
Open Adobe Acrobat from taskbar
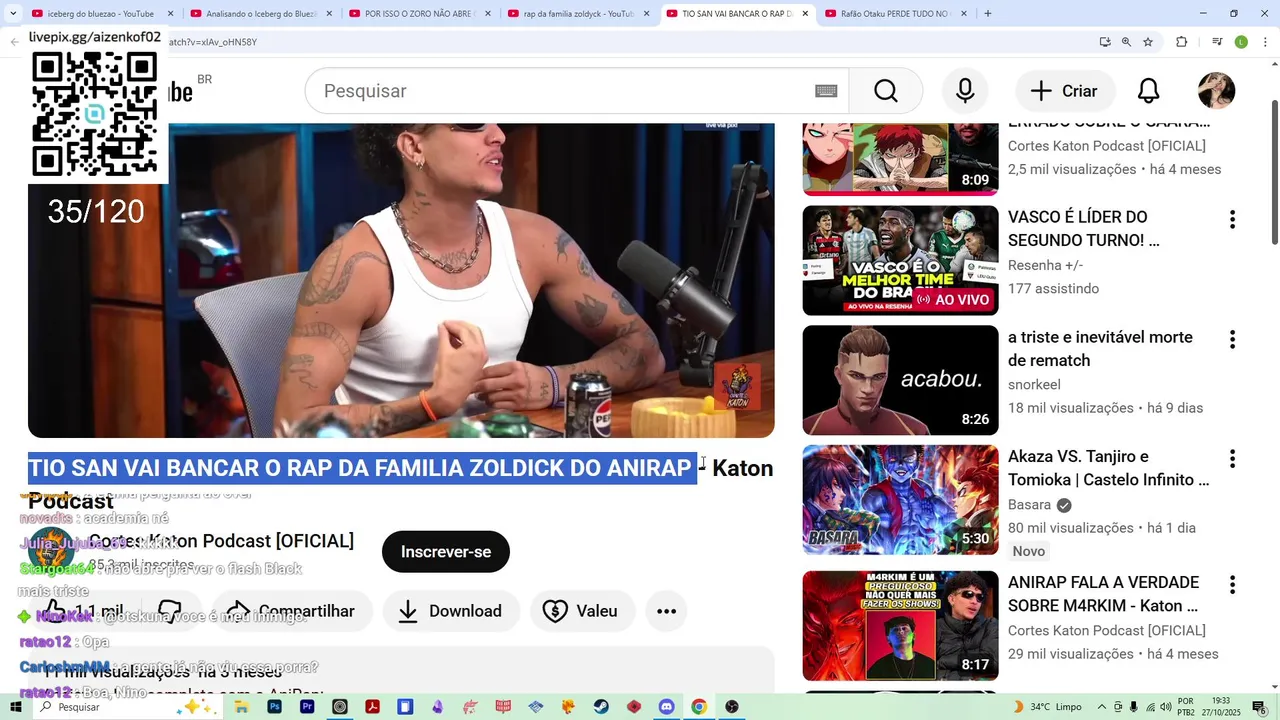point(372,707)
